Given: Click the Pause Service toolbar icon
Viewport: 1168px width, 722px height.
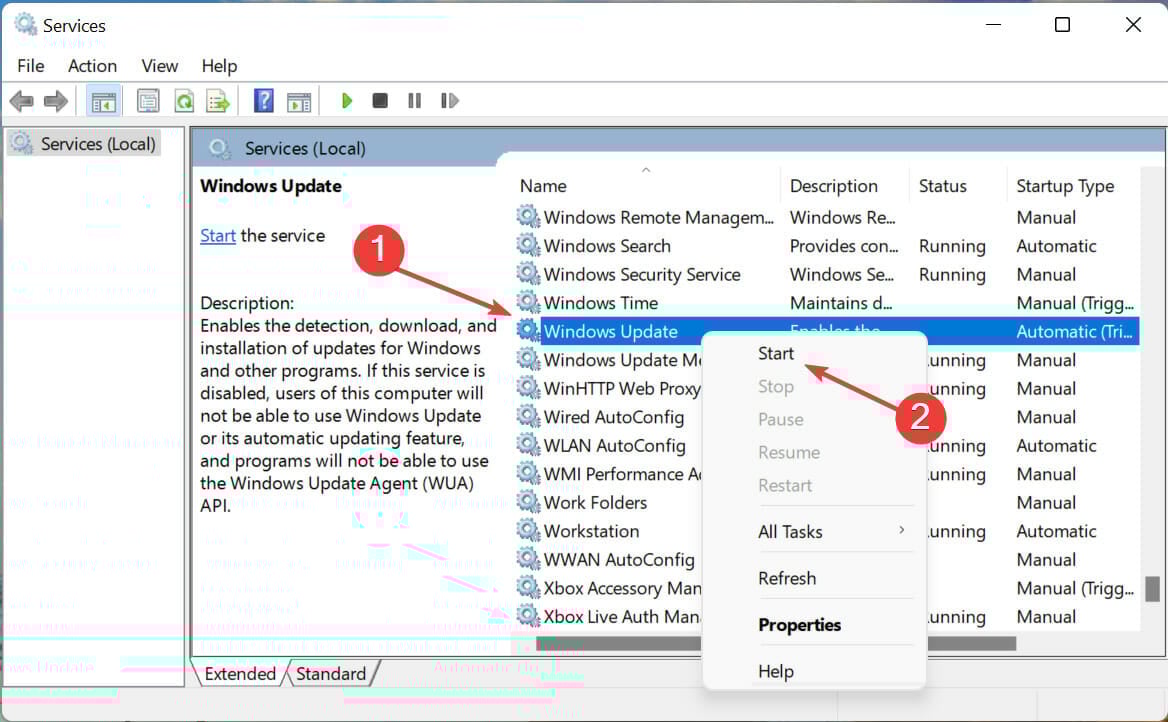Looking at the screenshot, I should pyautogui.click(x=415, y=100).
